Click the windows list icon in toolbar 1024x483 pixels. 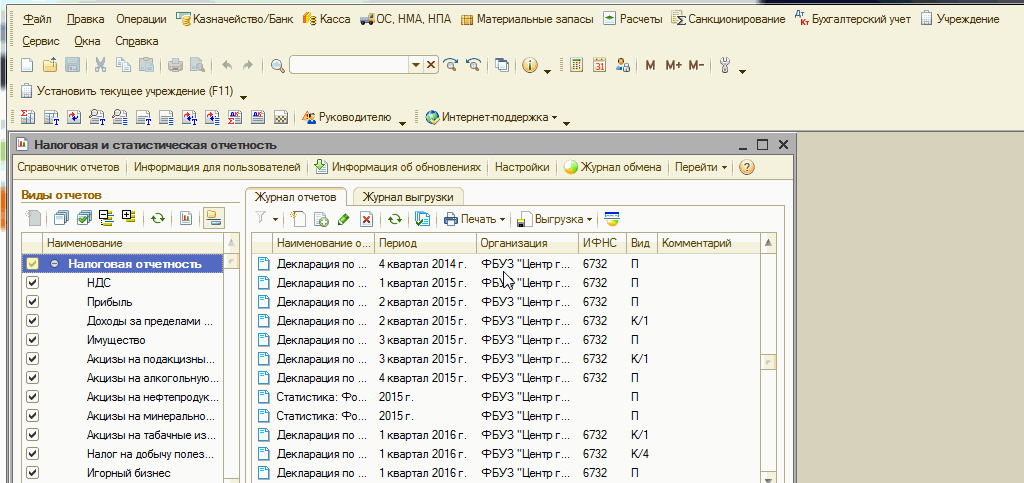click(x=502, y=65)
